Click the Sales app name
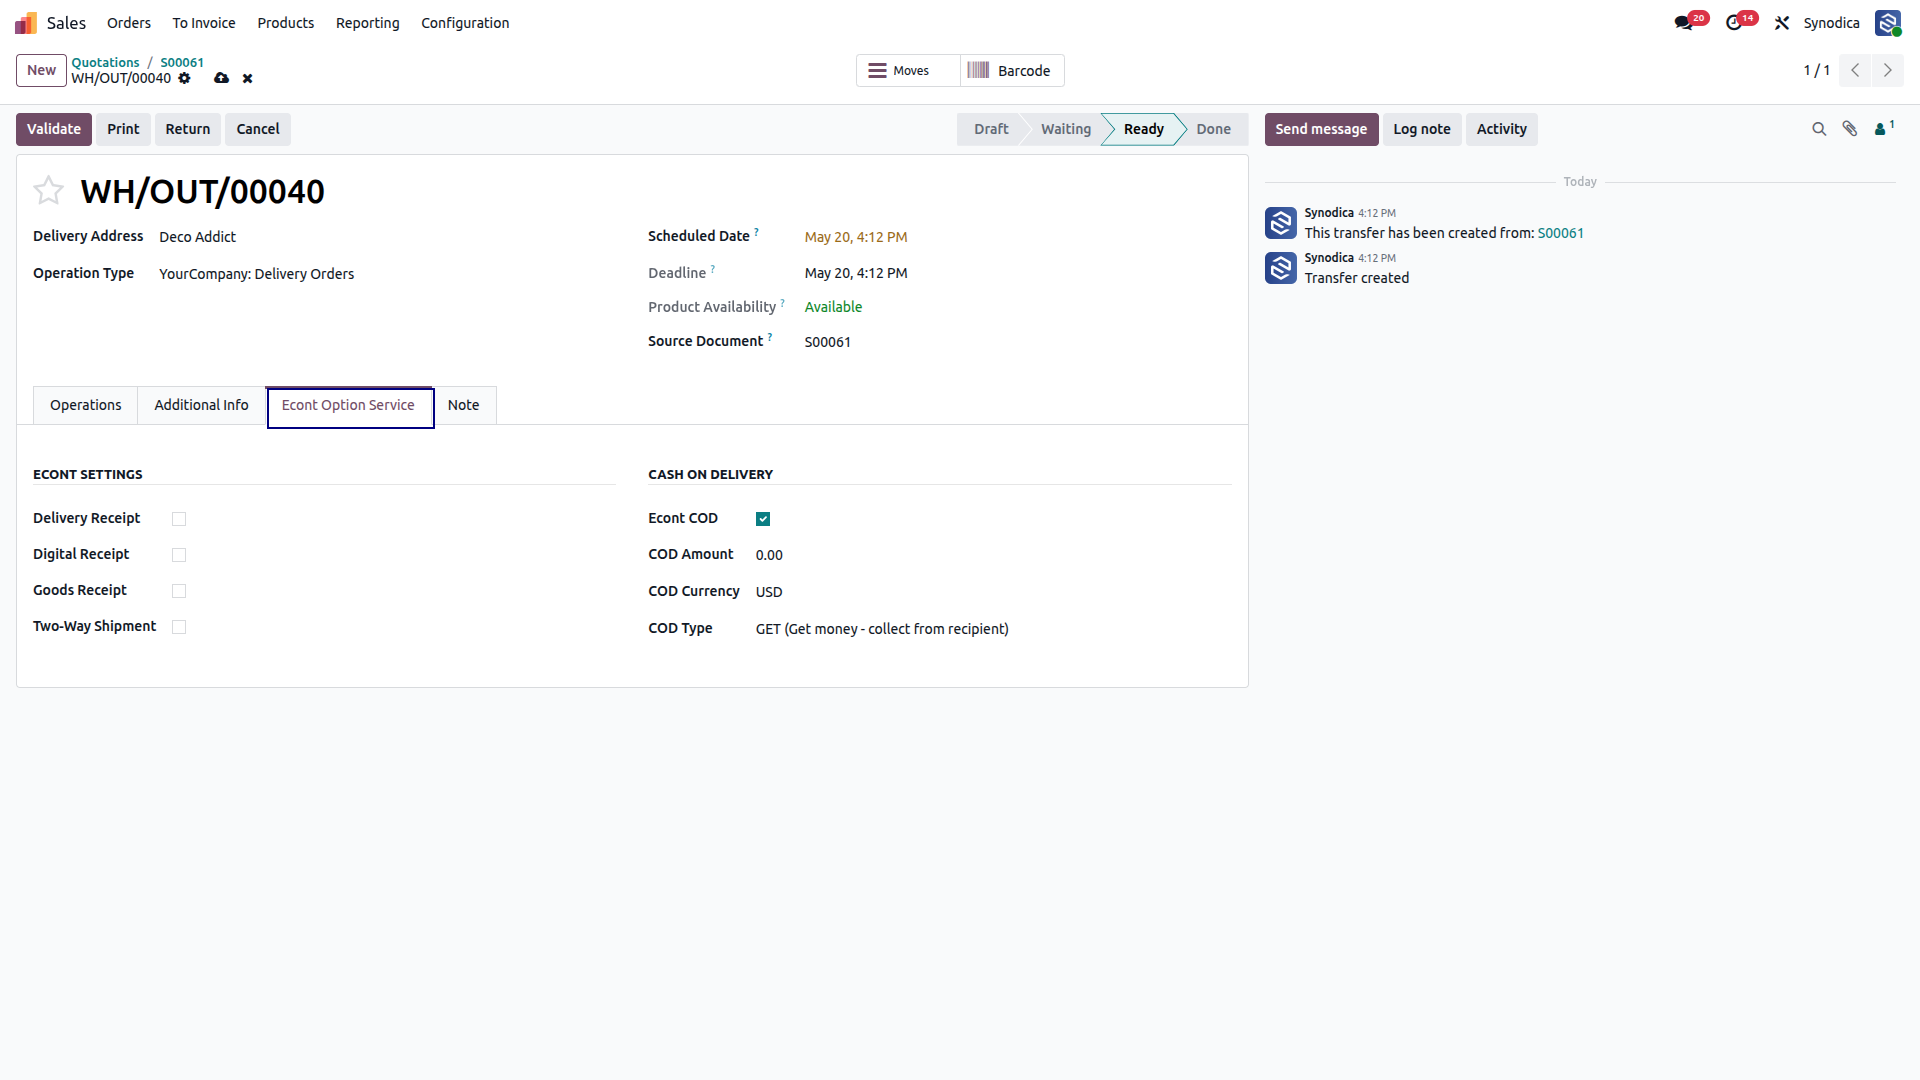 pos(66,23)
